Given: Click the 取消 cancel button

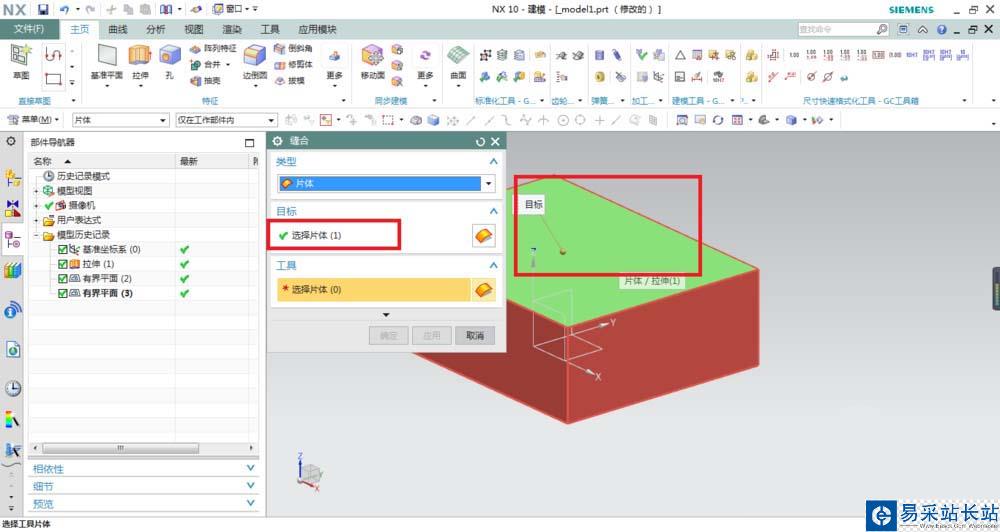Looking at the screenshot, I should click(474, 336).
